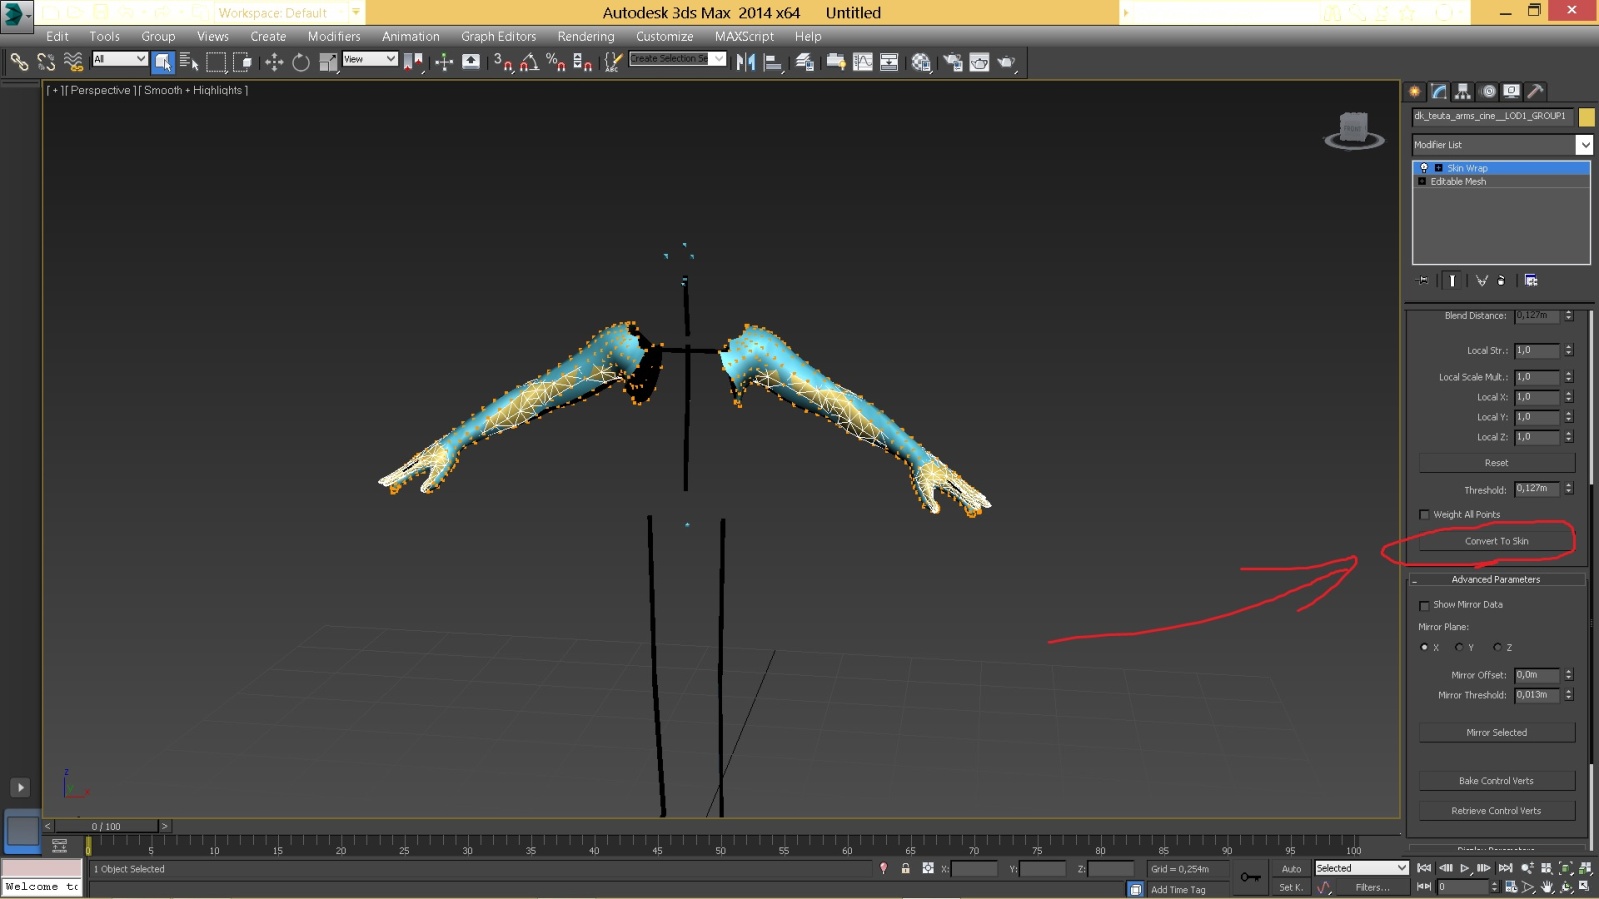This screenshot has width=1599, height=899.
Task: Click Make Unique icon below stack
Action: [1482, 281]
